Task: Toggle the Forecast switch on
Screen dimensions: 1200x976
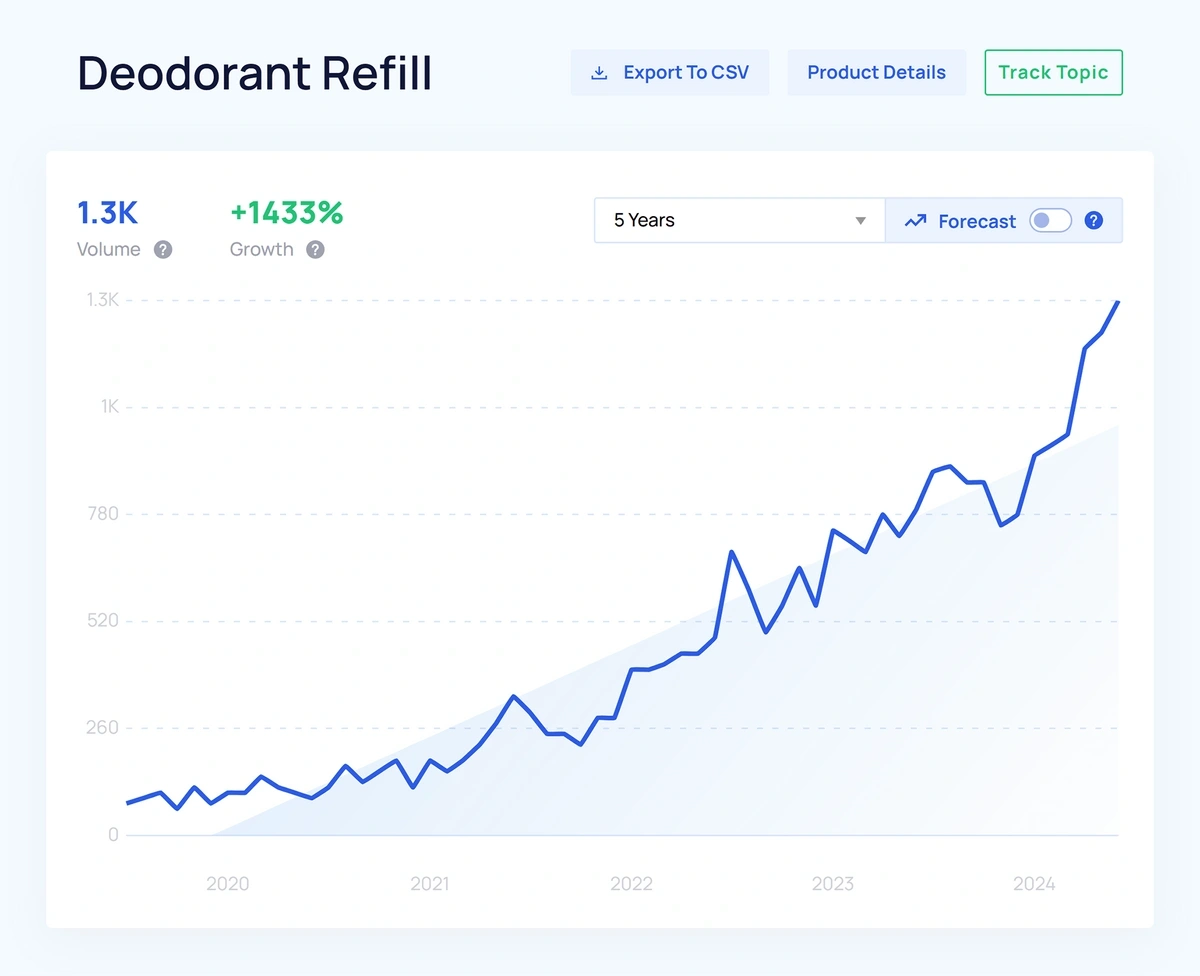Action: [x=1050, y=221]
